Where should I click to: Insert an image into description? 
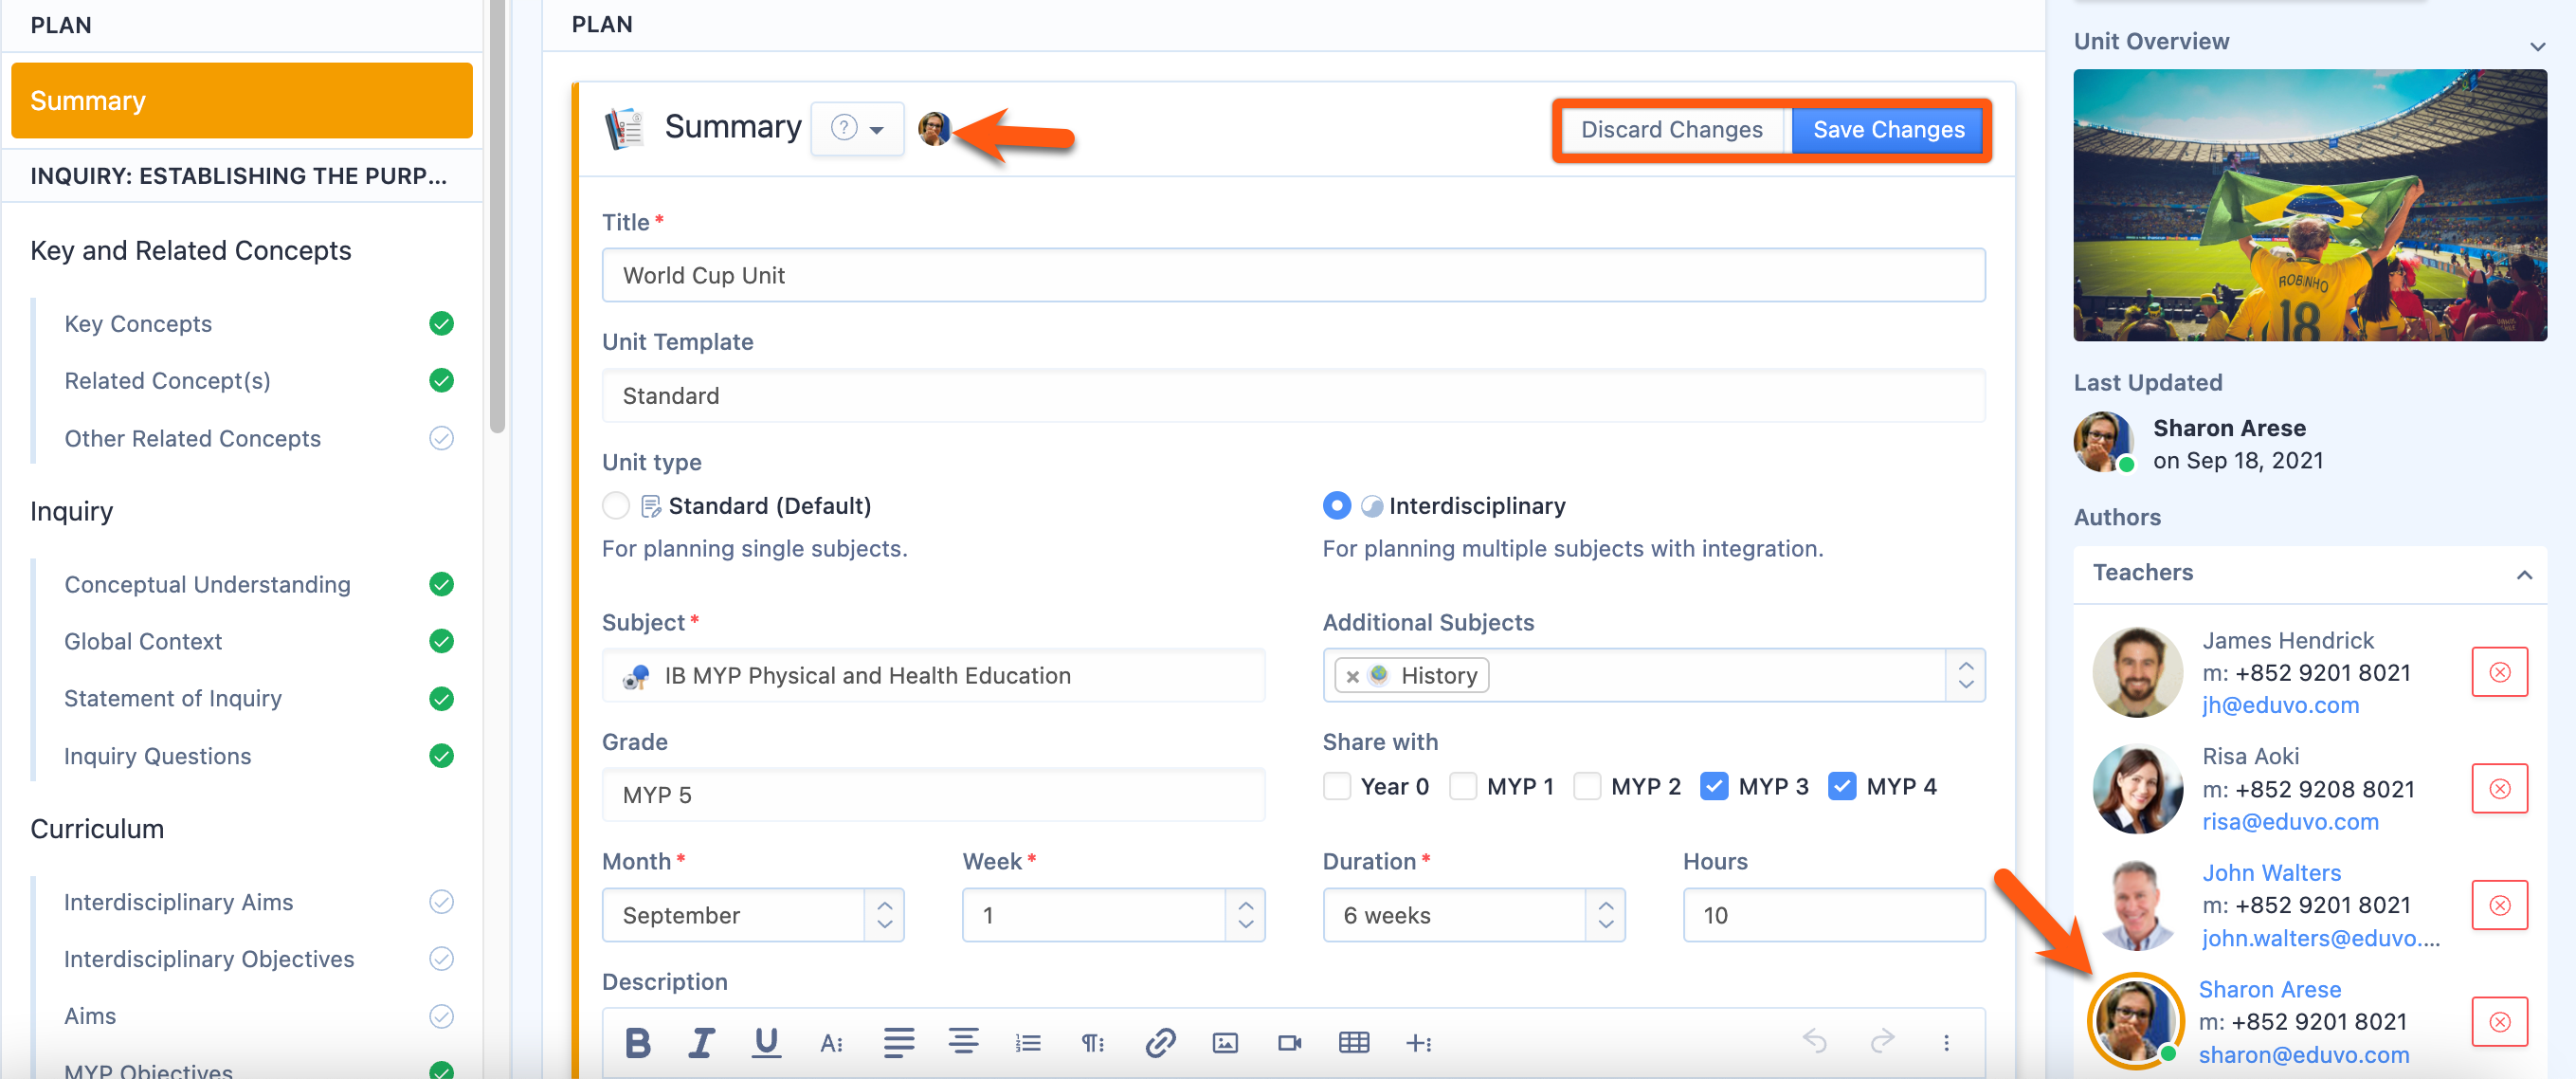coord(1225,1043)
